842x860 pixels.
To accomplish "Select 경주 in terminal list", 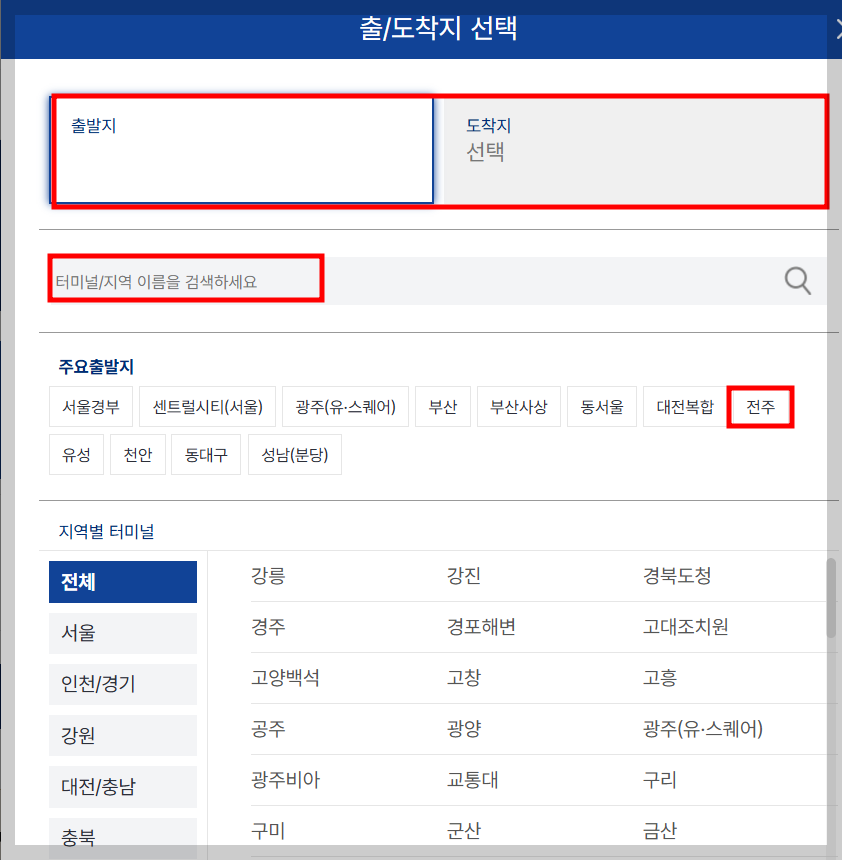I will click(x=268, y=626).
